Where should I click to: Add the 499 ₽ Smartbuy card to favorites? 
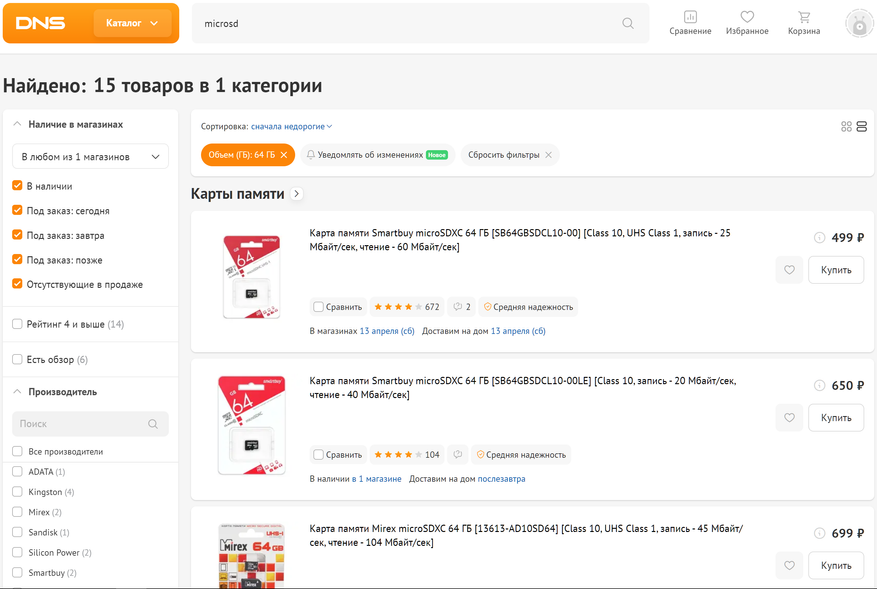789,270
